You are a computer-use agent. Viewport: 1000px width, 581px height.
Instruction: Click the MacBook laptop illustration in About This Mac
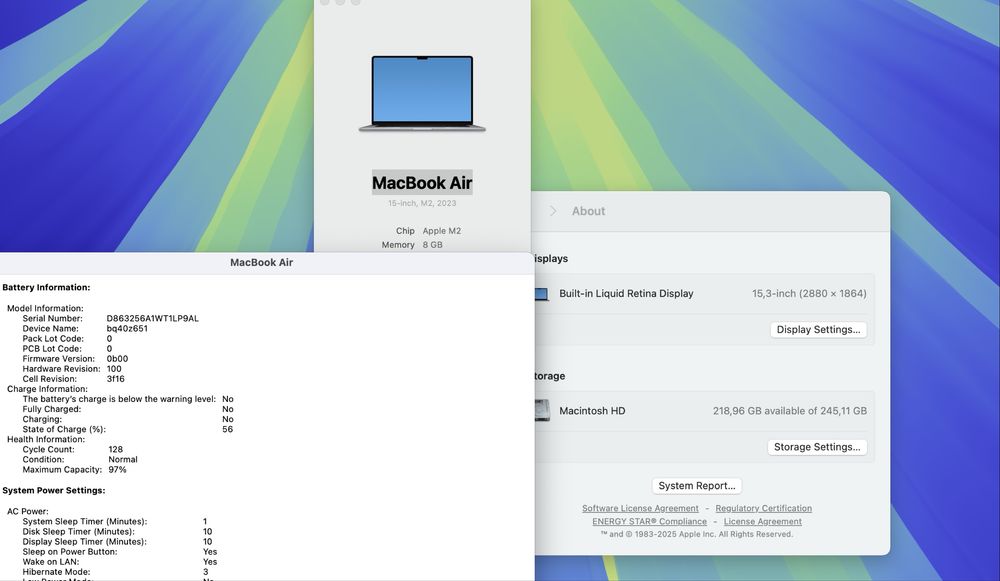coord(422,94)
